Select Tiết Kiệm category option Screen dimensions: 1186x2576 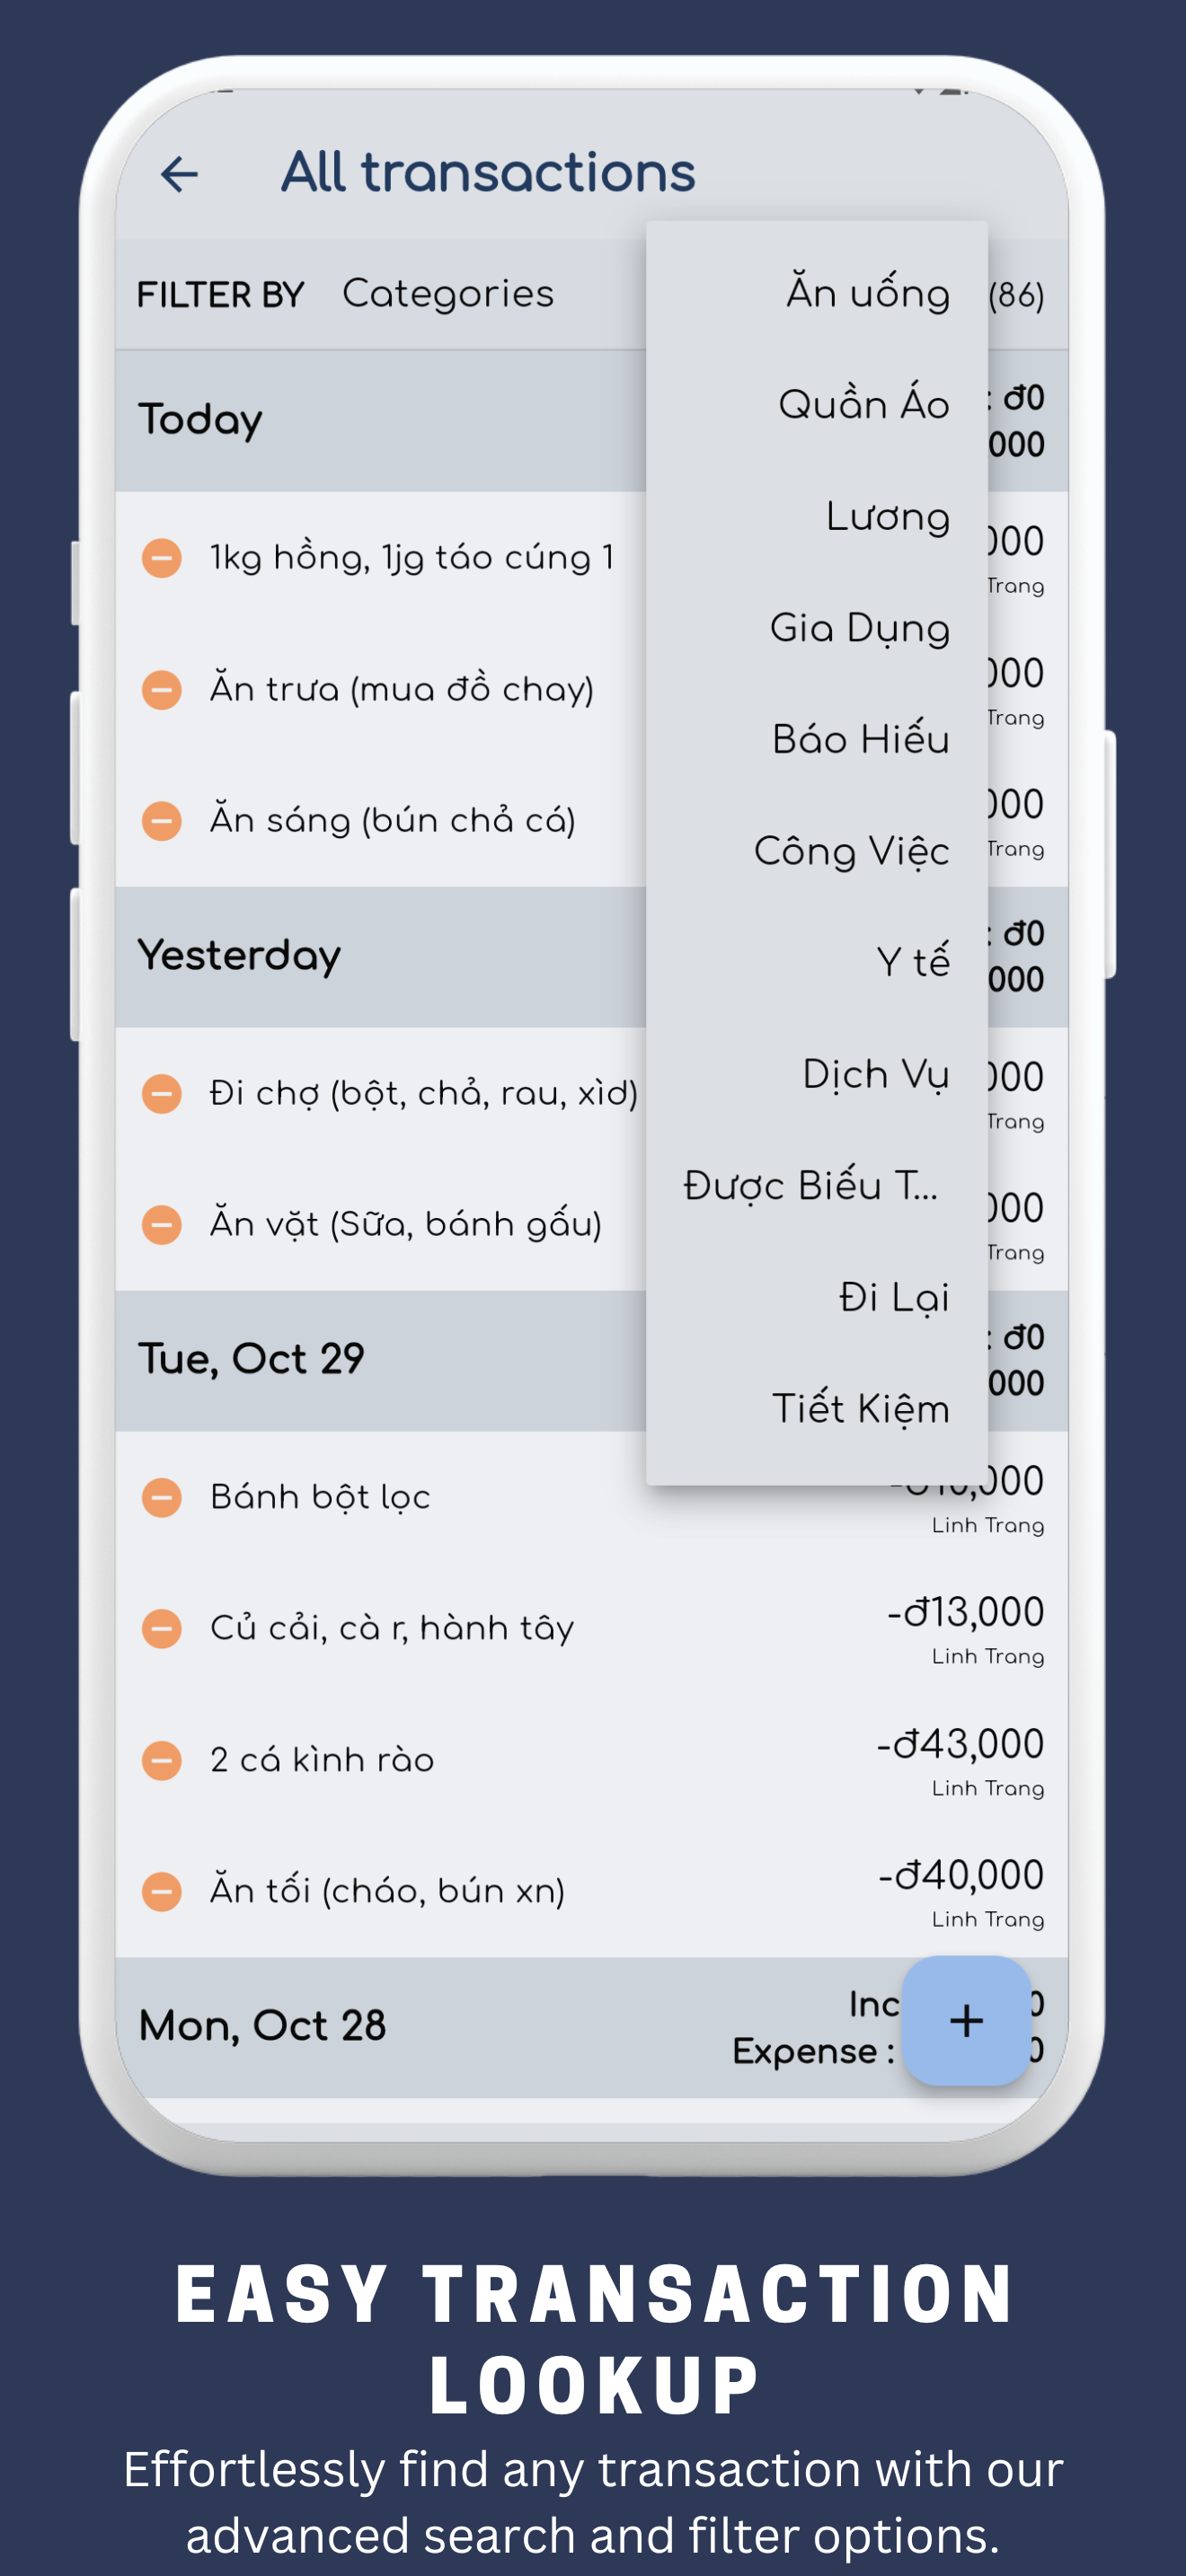click(x=860, y=1408)
